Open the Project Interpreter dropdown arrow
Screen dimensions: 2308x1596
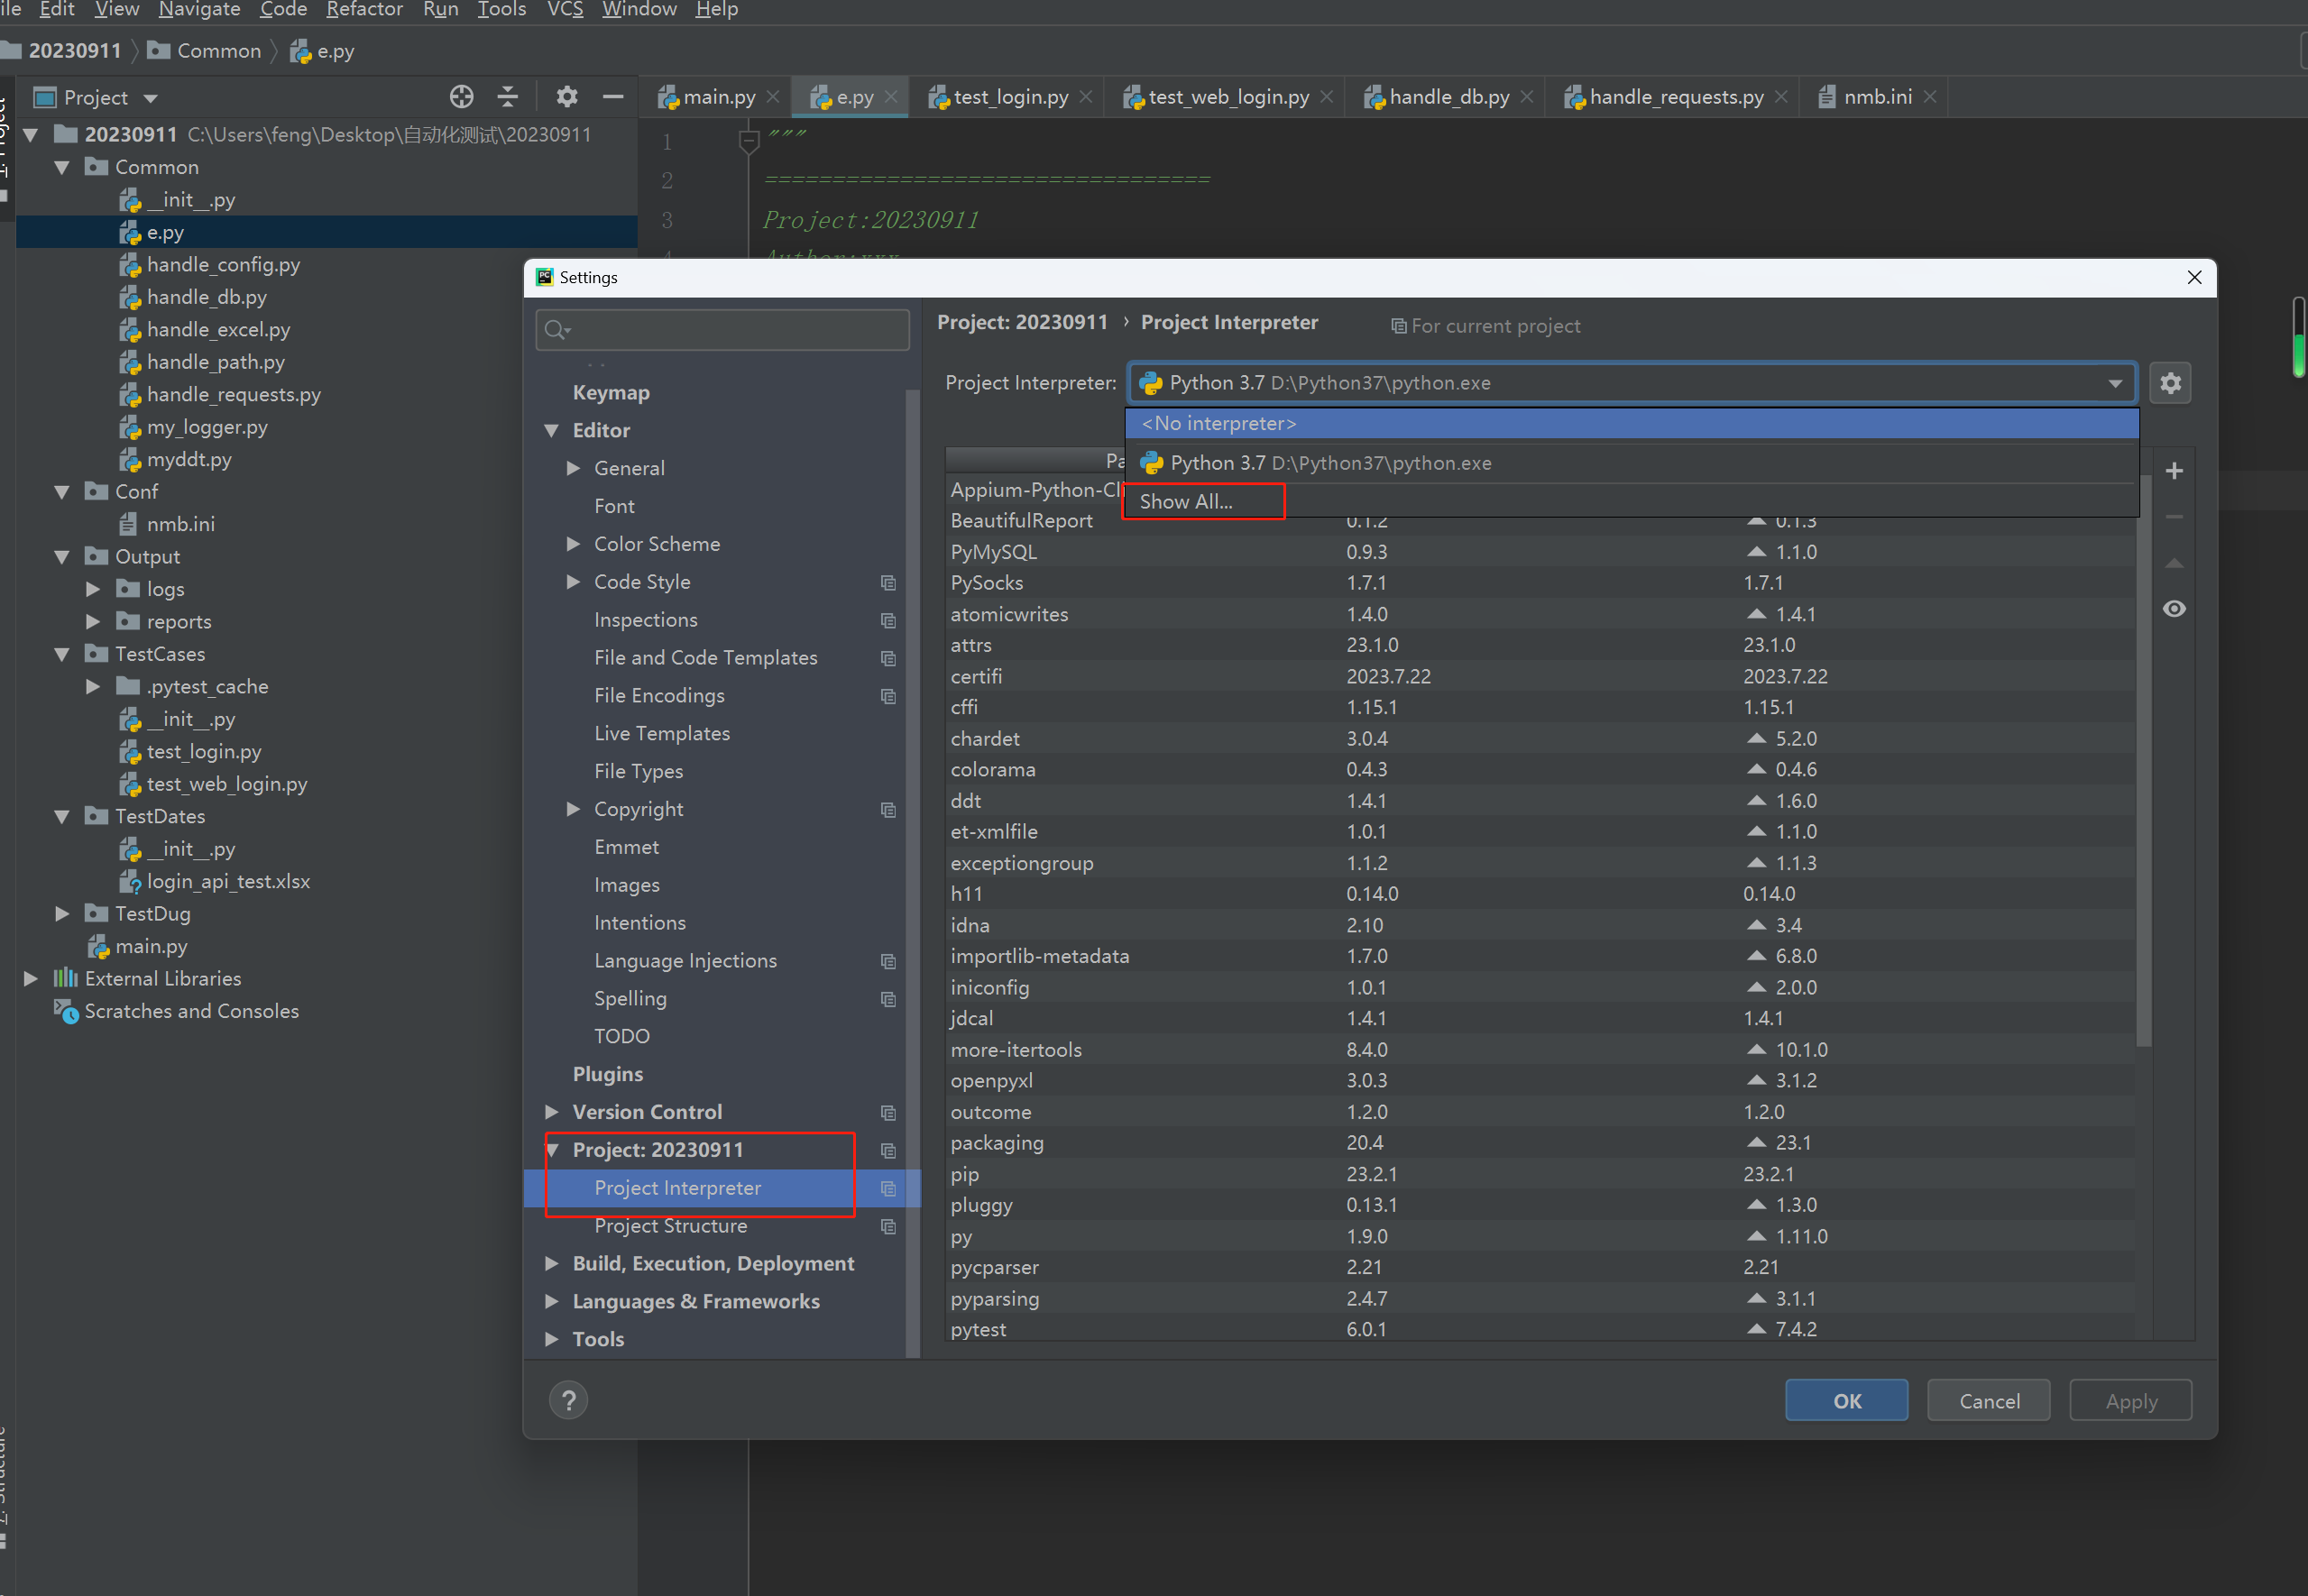coord(2115,383)
